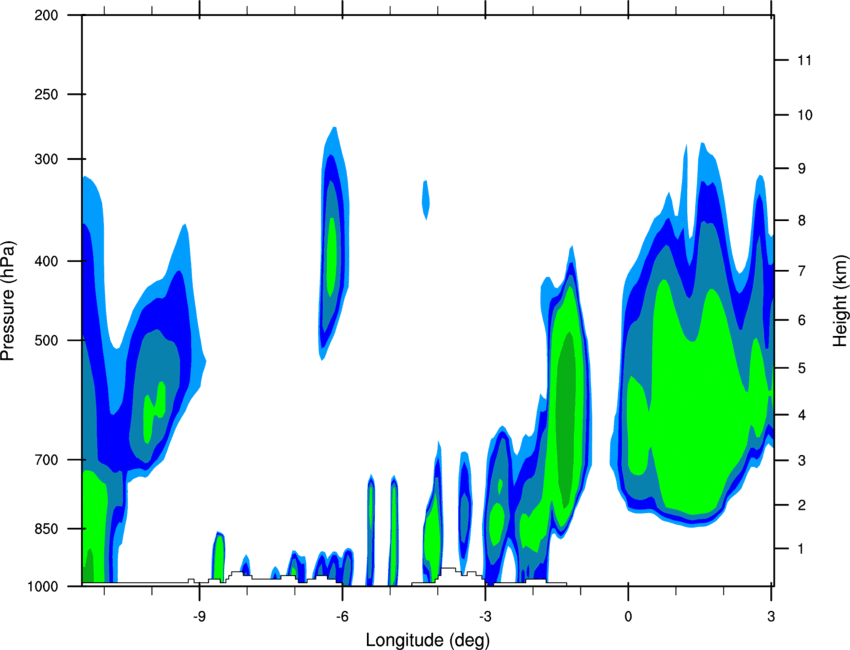Select the 1000 pressure tick label
Screen dimensions: 850x650
pos(43,587)
